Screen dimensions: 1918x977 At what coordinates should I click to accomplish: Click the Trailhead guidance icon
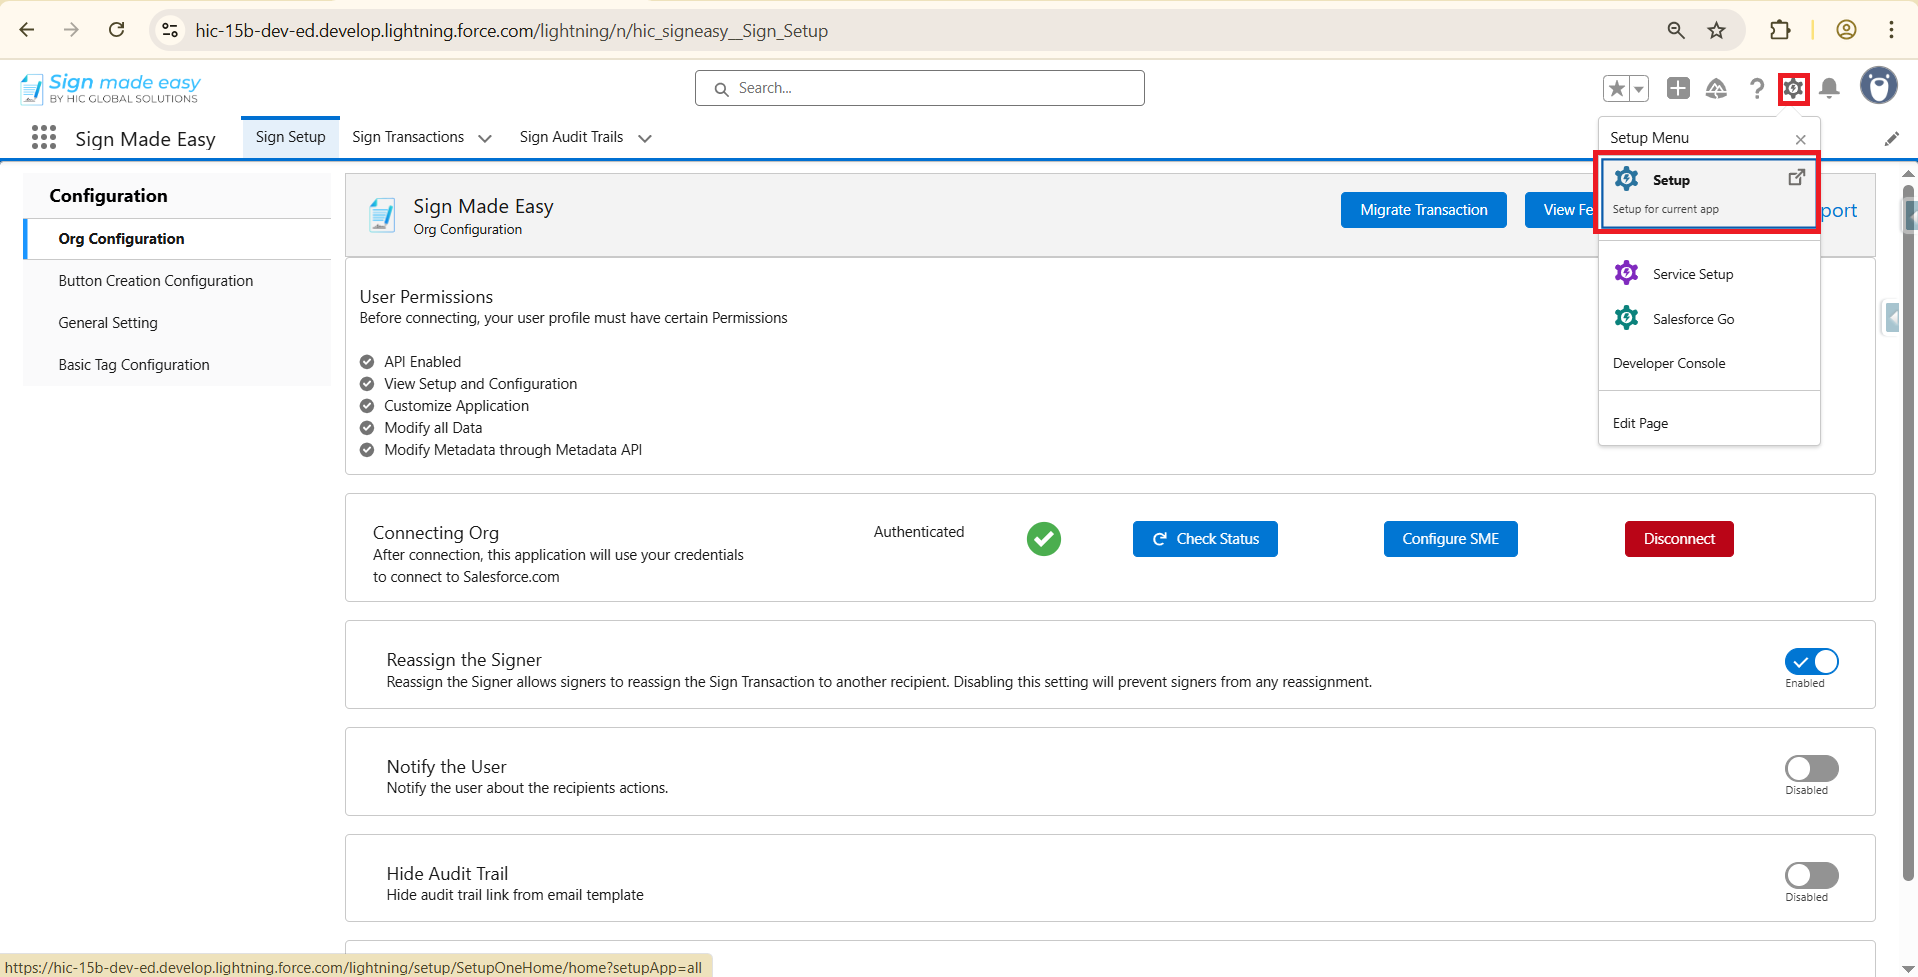click(1716, 89)
